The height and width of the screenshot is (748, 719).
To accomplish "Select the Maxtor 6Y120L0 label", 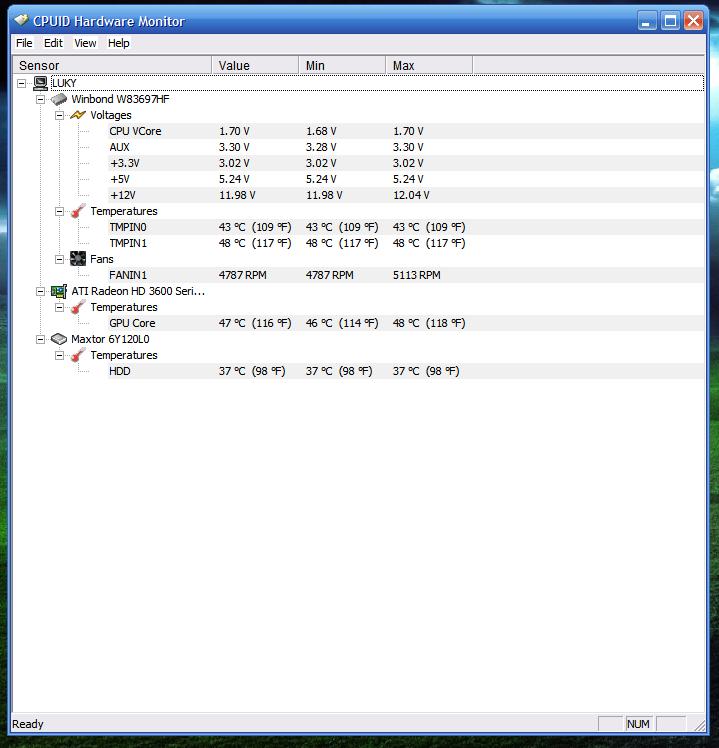I will click(110, 339).
